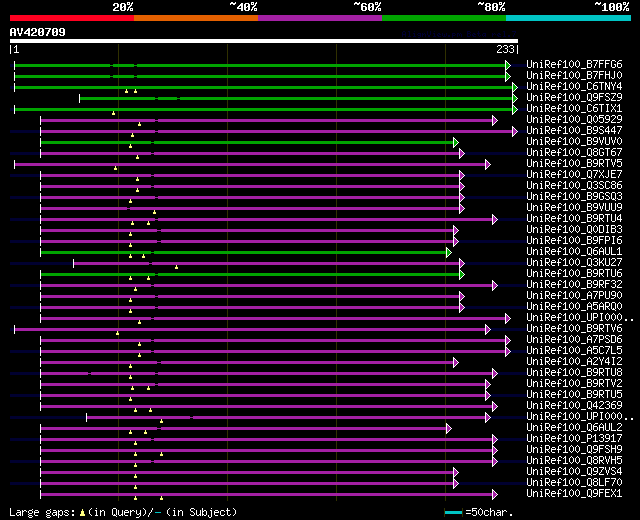Select the UniRef100_Q8RVH5 label
Image resolution: width=640 pixels, height=520 pixels.
(574, 461)
